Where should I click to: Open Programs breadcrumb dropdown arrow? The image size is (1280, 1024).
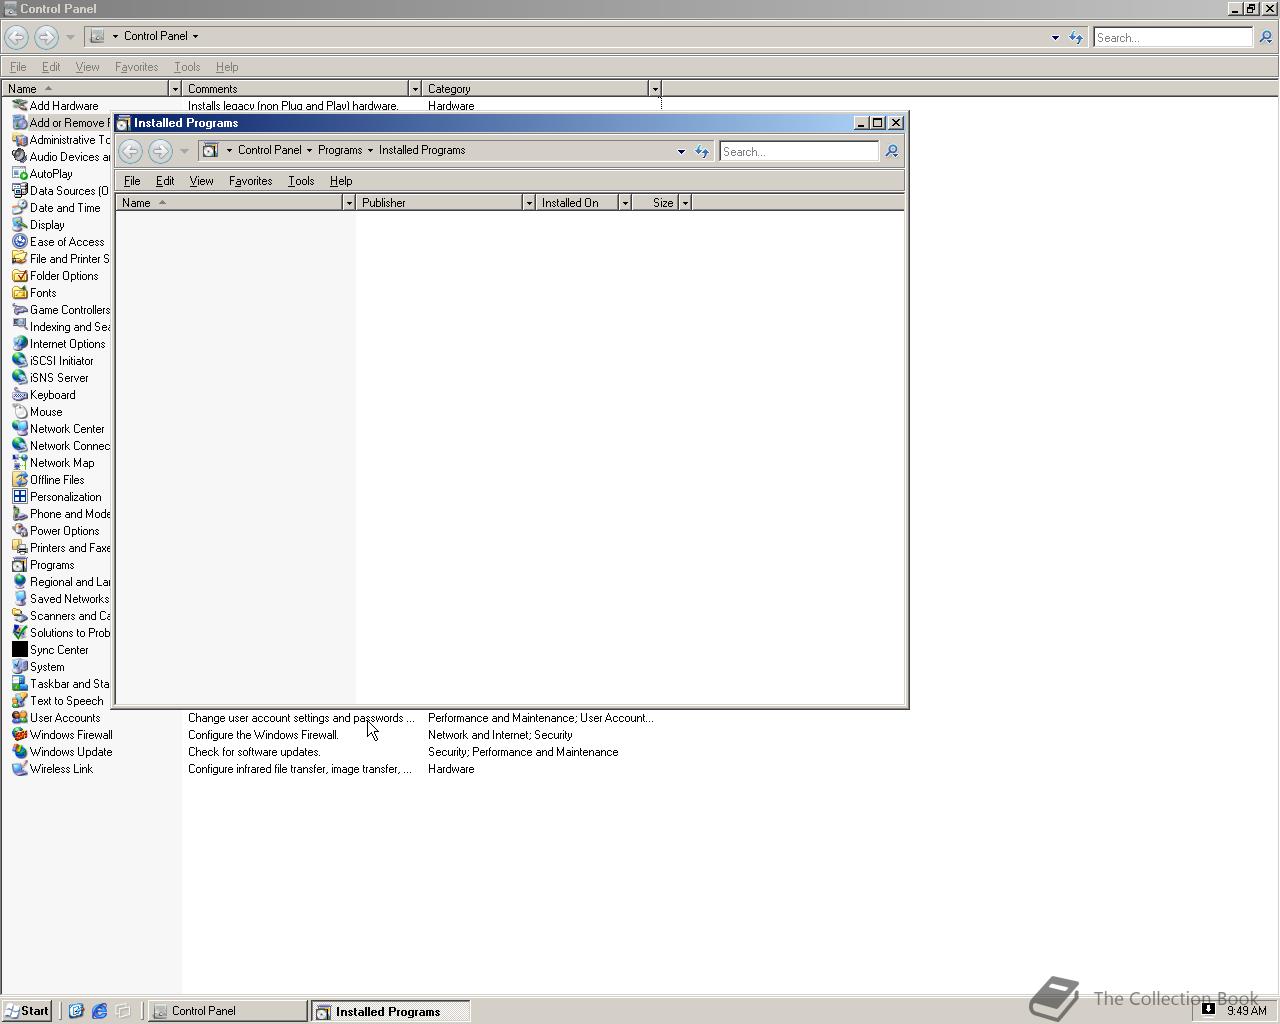click(370, 151)
